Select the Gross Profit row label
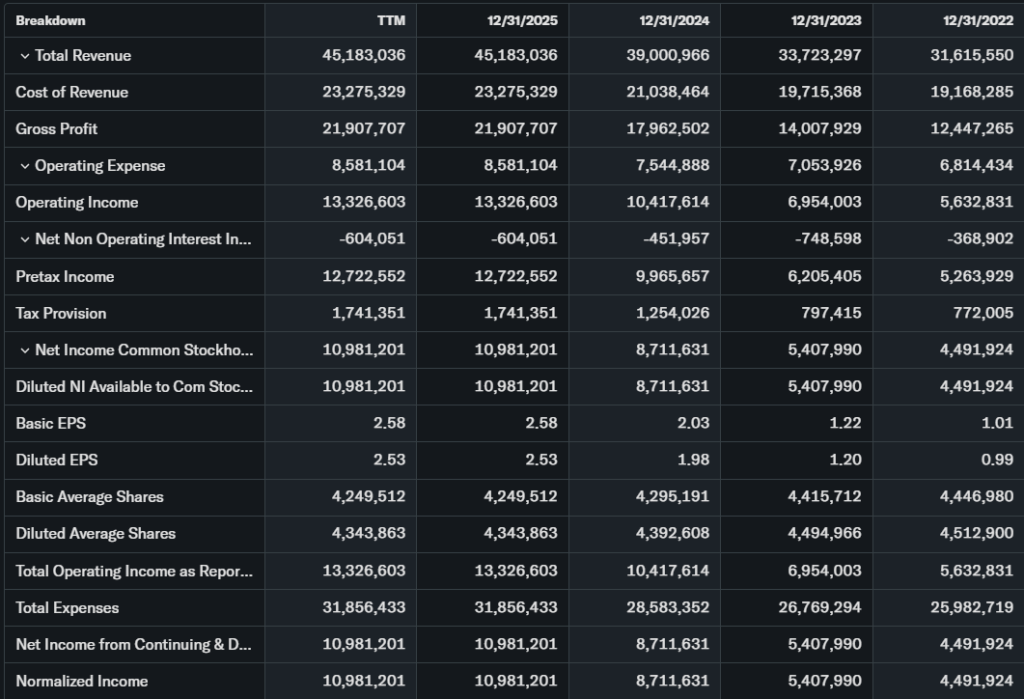 click(57, 129)
